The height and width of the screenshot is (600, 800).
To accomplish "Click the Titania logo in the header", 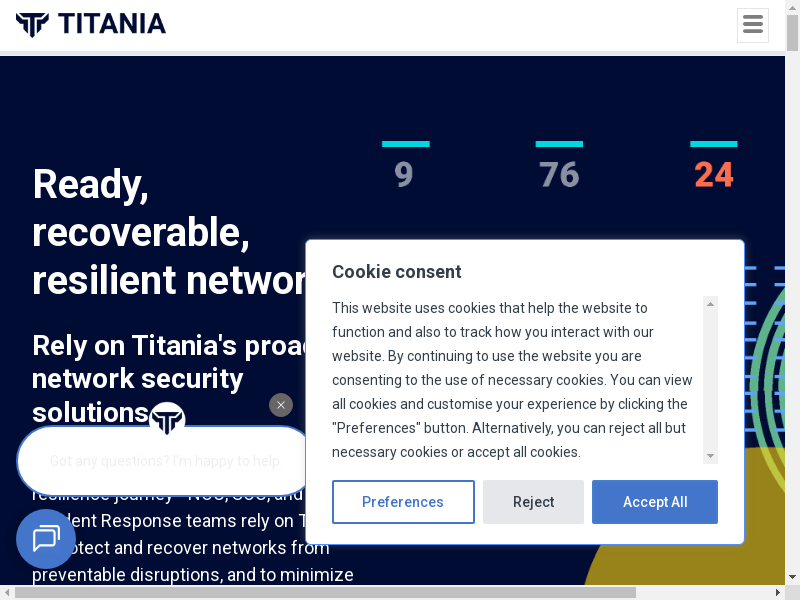I will pyautogui.click(x=91, y=24).
